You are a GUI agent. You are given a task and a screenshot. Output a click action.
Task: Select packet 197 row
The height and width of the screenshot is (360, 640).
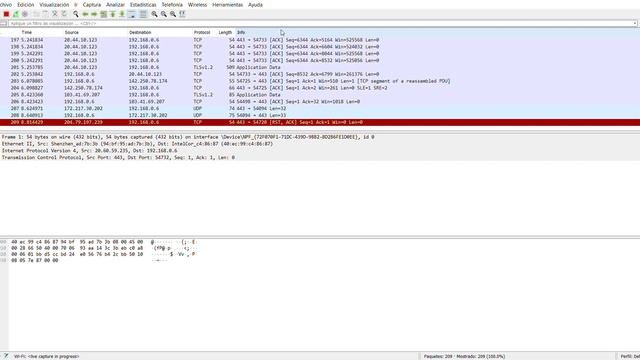point(320,40)
